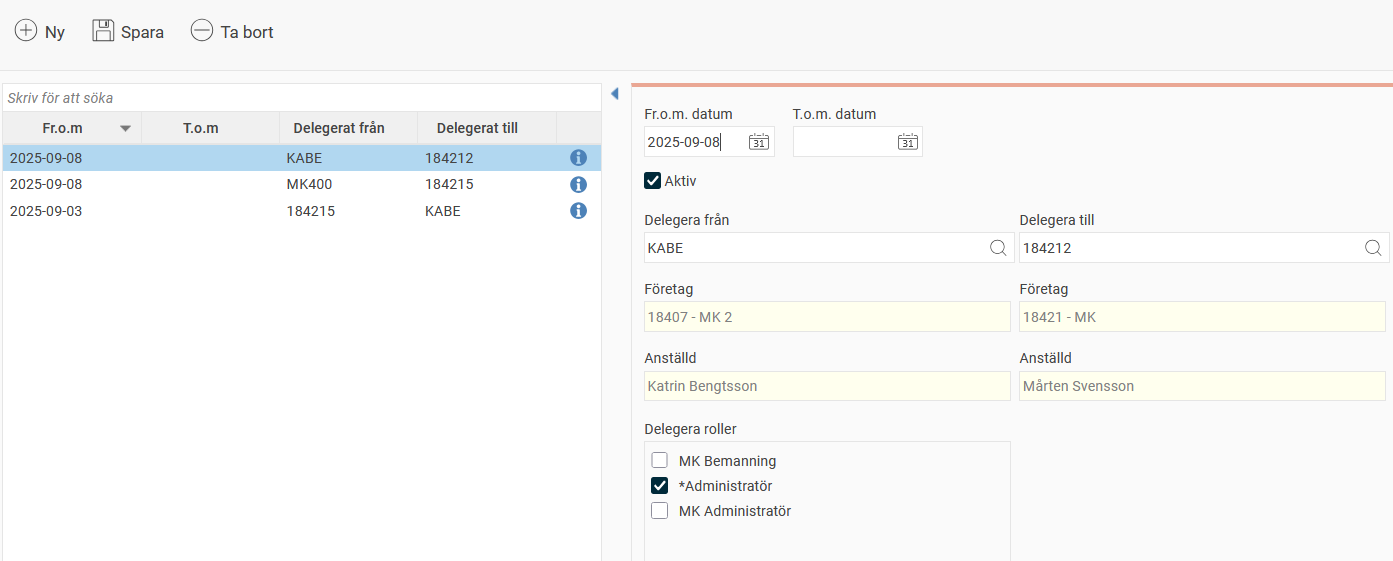Viewport: 1393px width, 561px height.
Task: Save the delegation with Spara
Action: click(128, 32)
